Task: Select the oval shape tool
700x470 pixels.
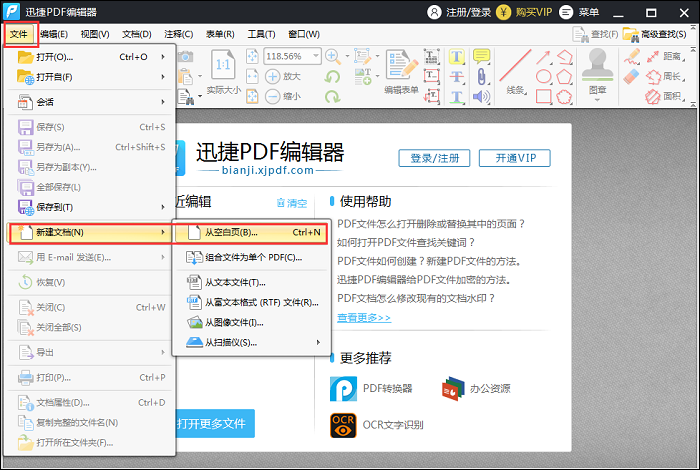Action: (x=543, y=76)
